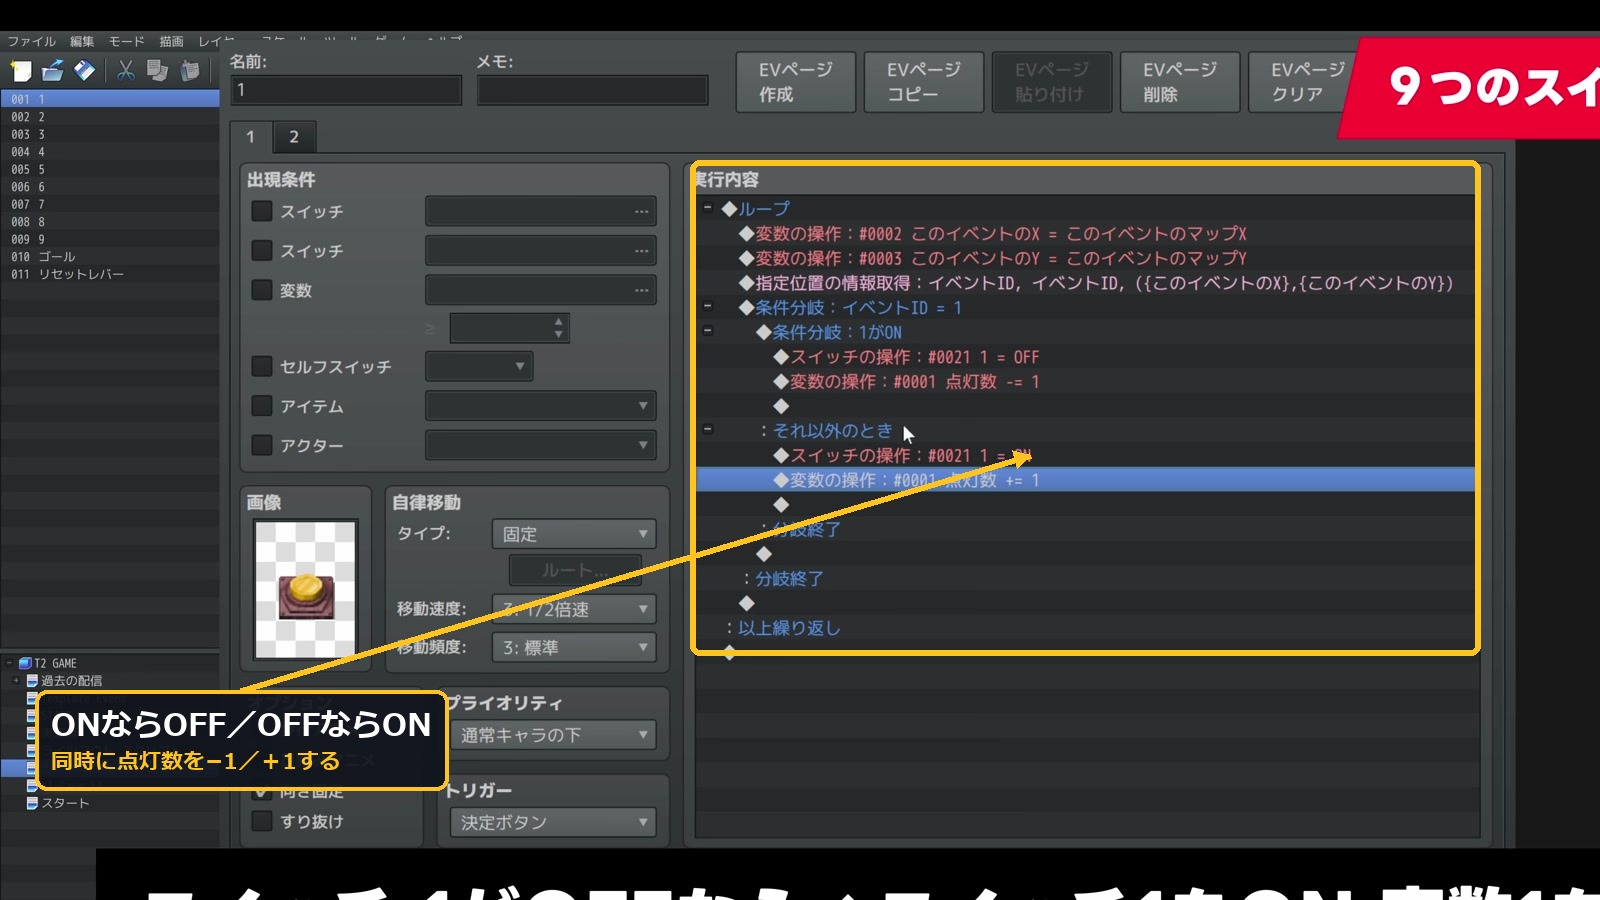Open the トリガー dropdown showing 決定ボタン
Screen dimensions: 1600x900
tap(553, 822)
